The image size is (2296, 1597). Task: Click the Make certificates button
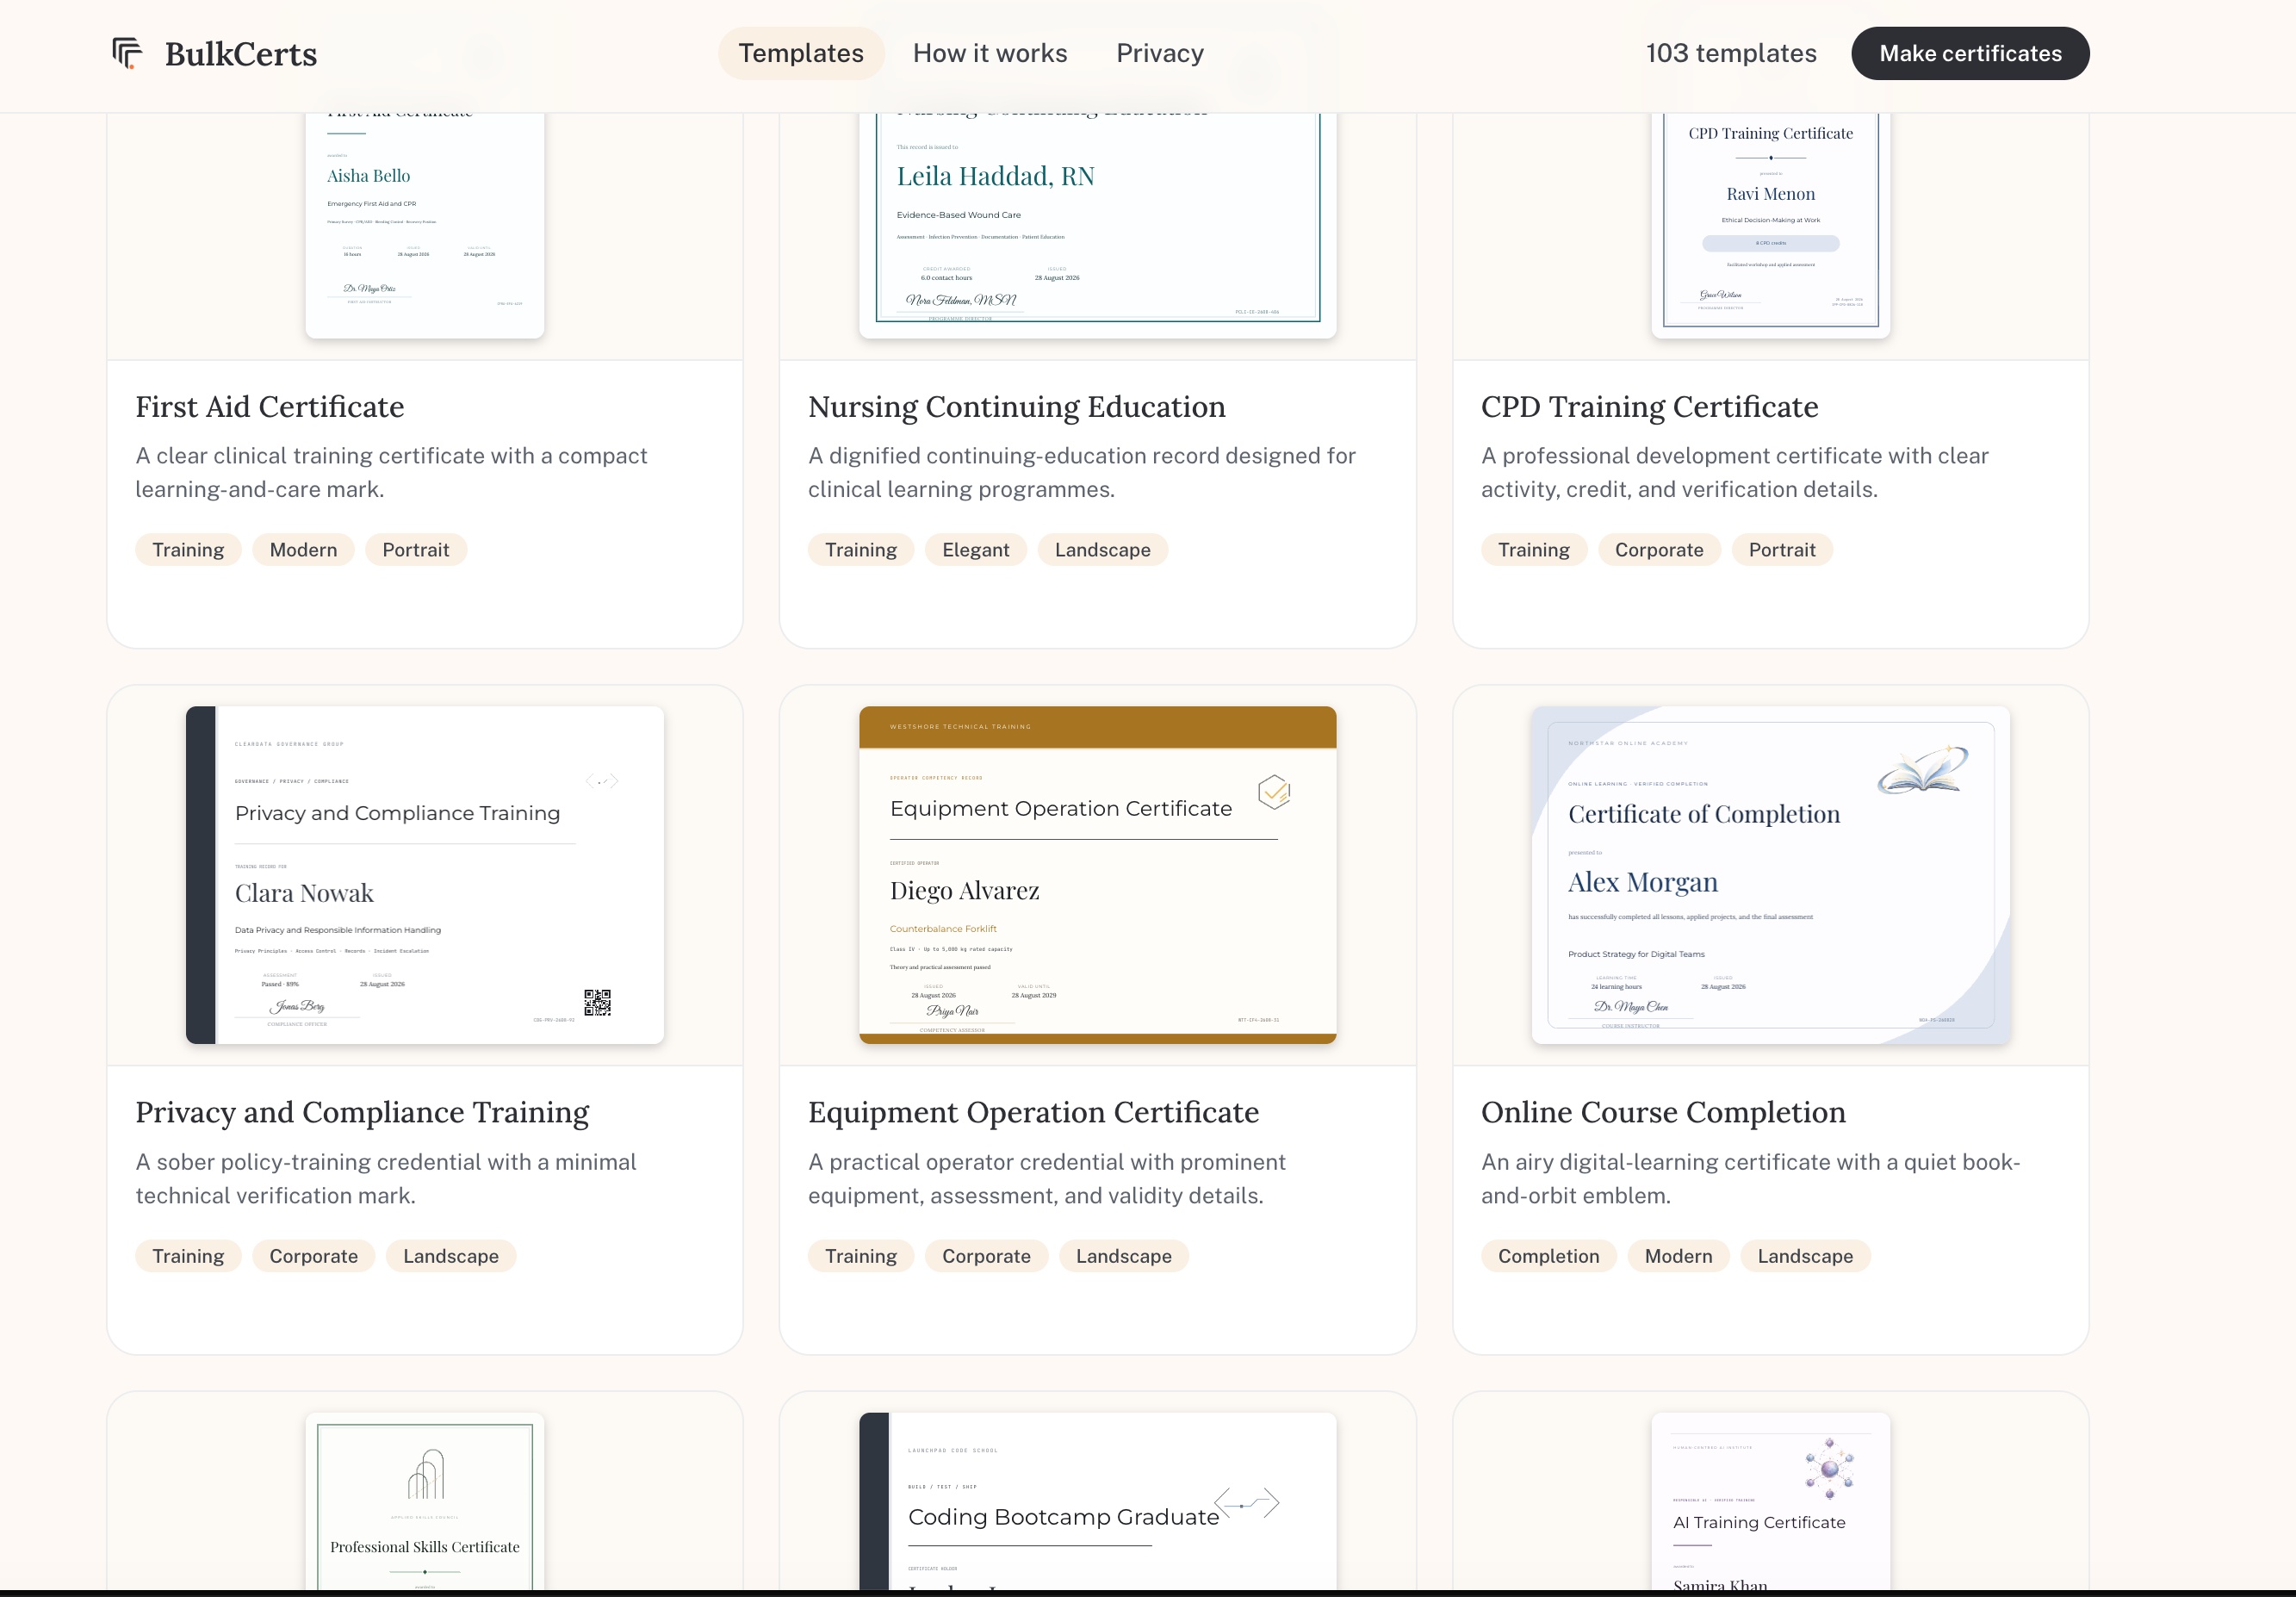tap(1970, 53)
